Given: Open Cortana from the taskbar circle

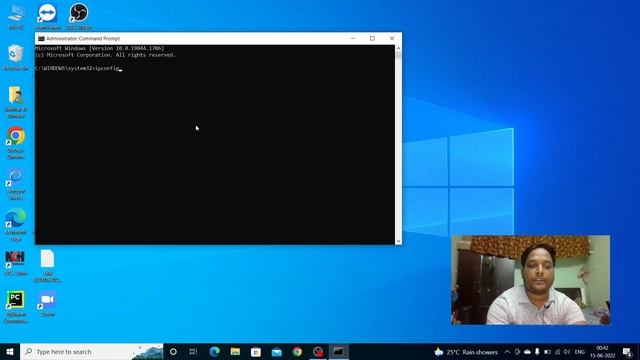Looking at the screenshot, I should tap(173, 351).
